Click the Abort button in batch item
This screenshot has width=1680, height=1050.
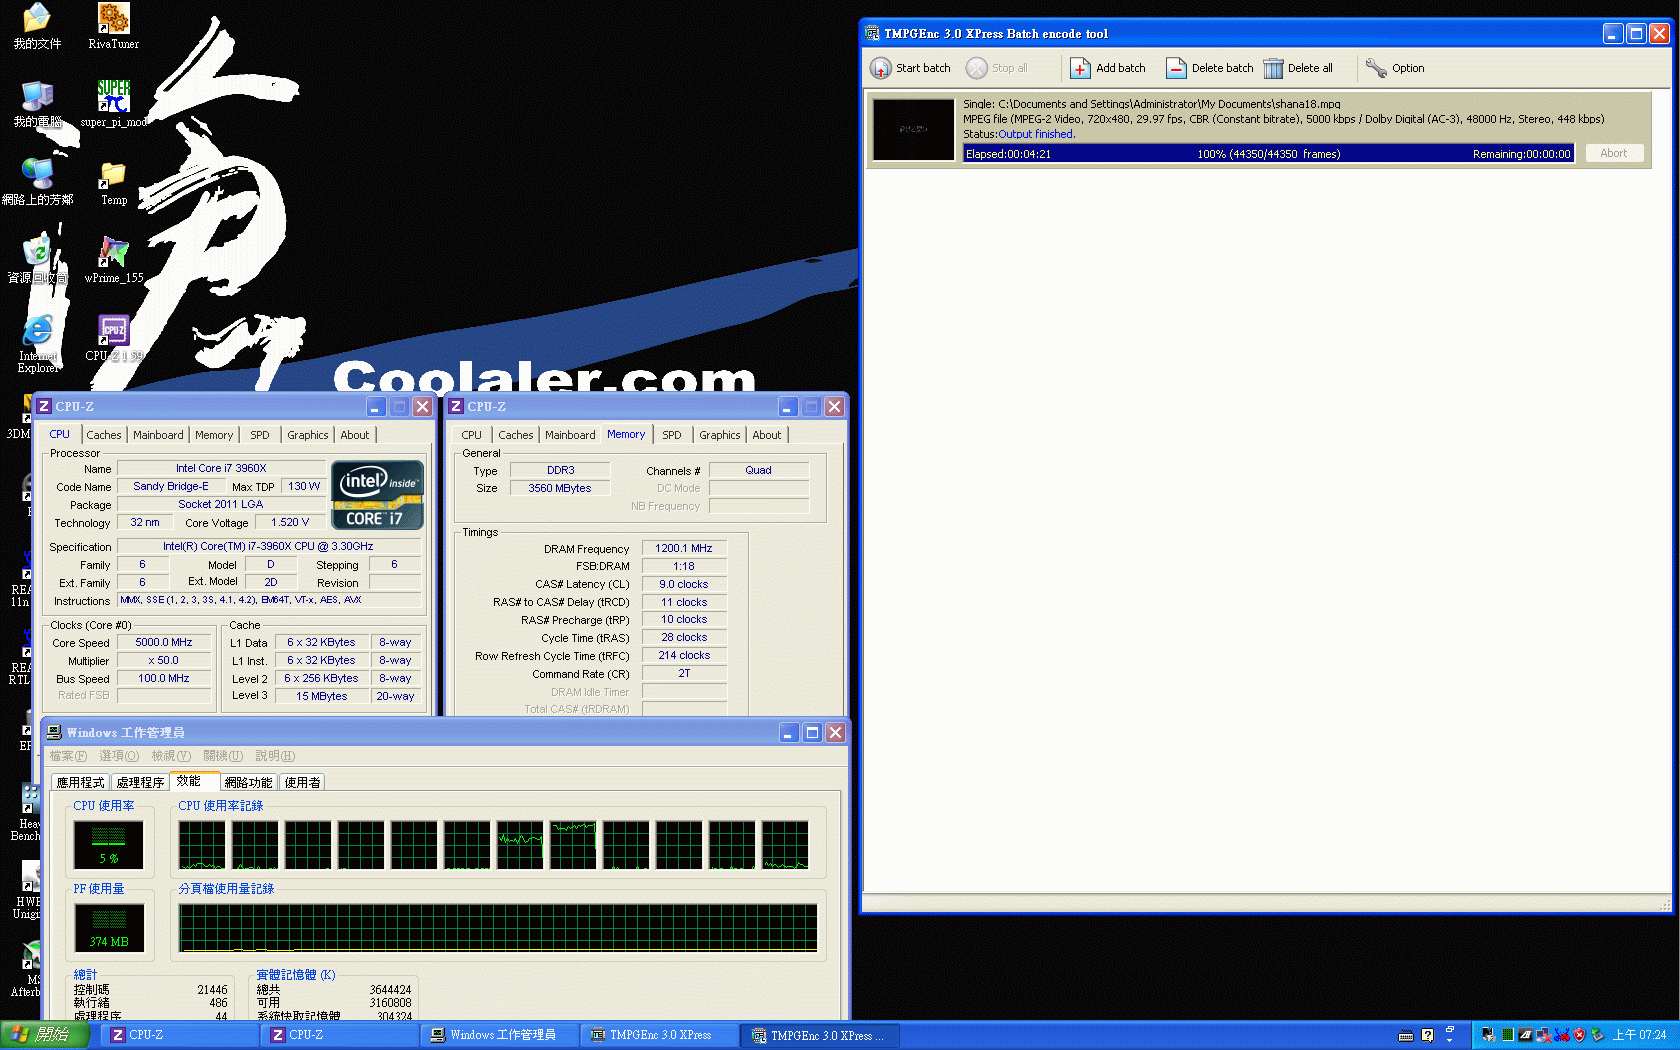click(1614, 153)
